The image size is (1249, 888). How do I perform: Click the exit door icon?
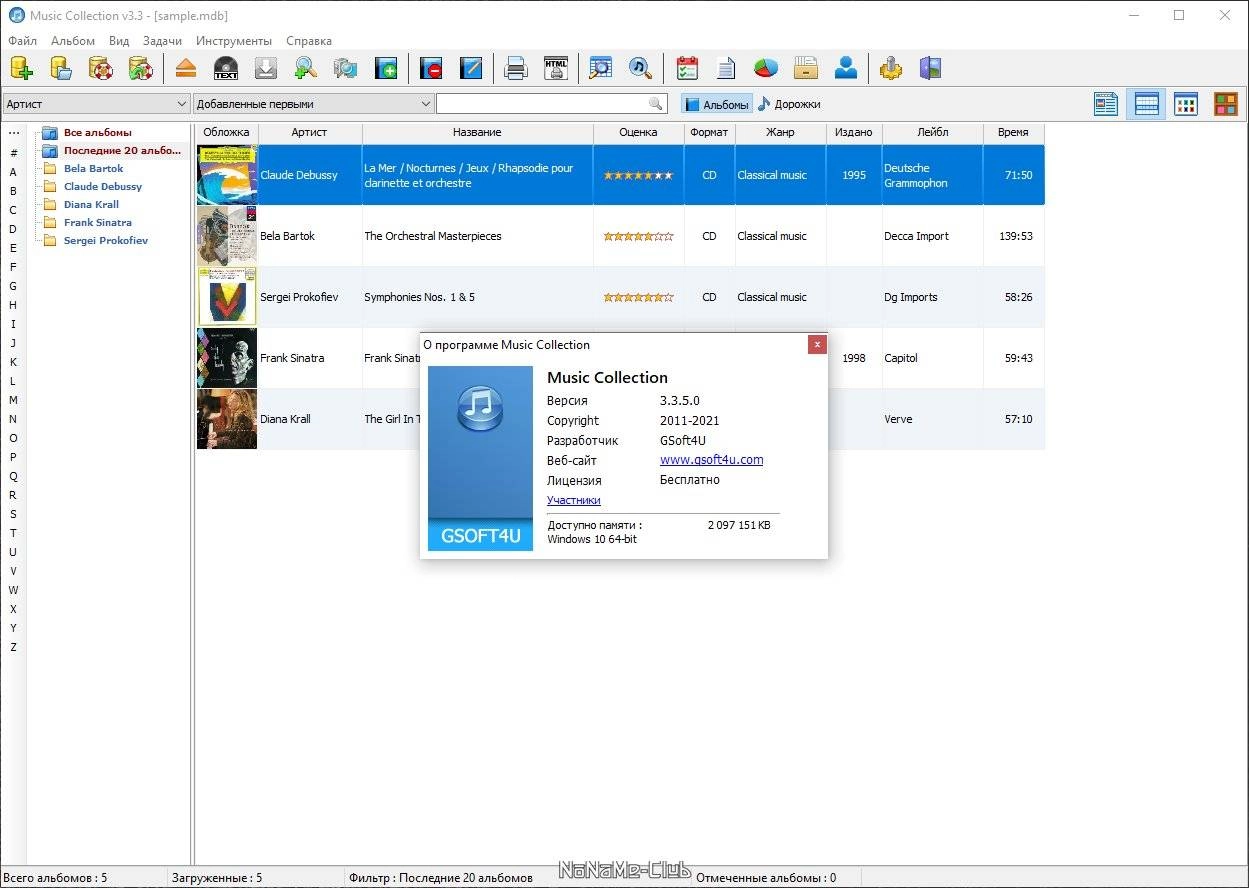pos(931,68)
